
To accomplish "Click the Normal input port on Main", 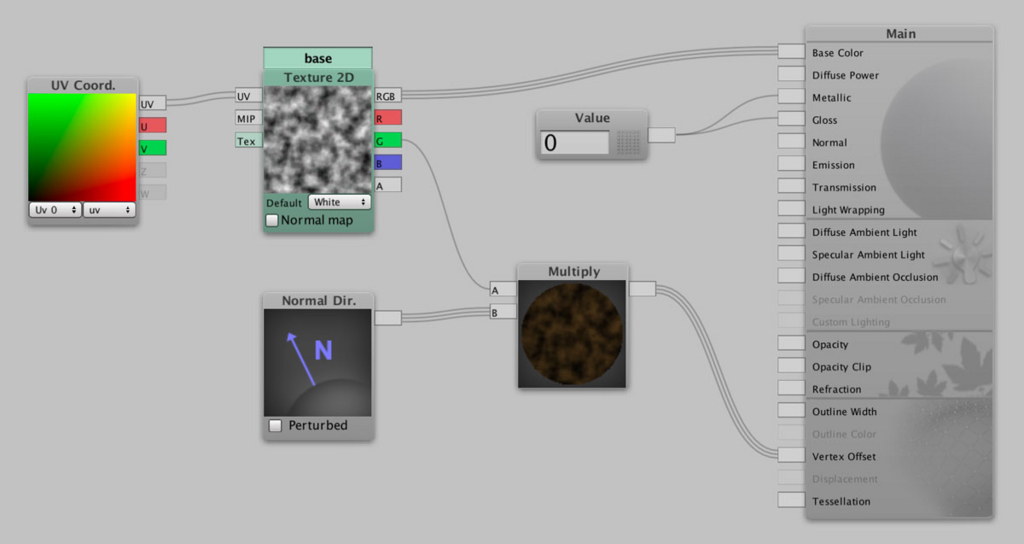I will coord(791,141).
